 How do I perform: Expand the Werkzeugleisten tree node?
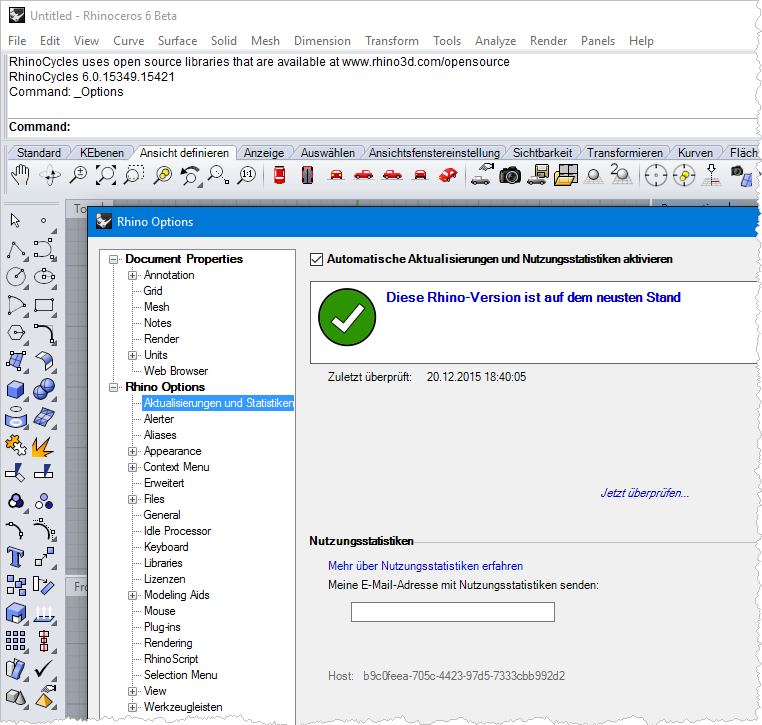tap(132, 708)
